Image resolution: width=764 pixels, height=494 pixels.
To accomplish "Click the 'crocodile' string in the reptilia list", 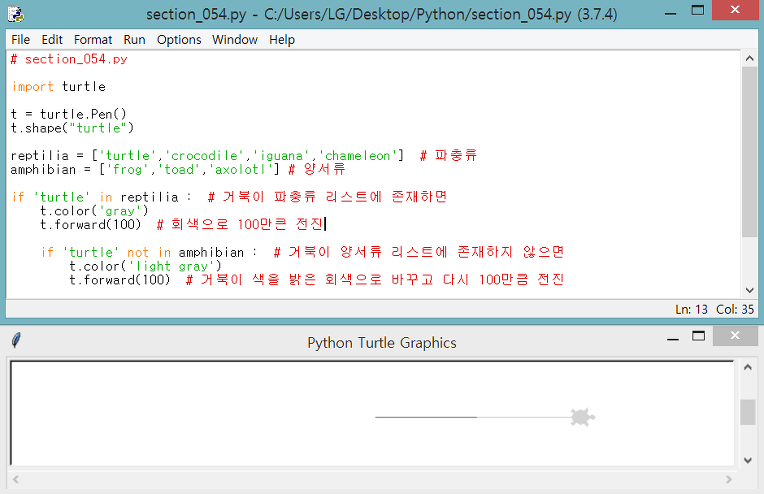I will 204,156.
